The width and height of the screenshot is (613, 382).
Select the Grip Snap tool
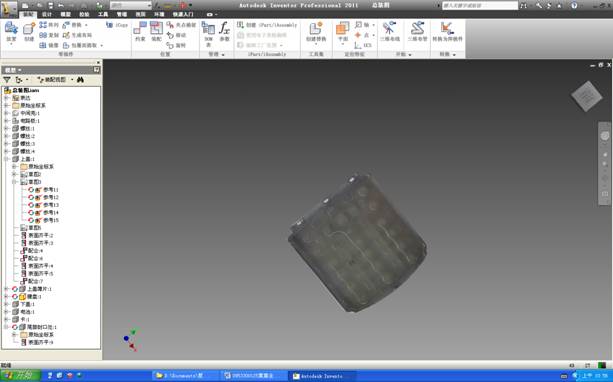(x=181, y=25)
